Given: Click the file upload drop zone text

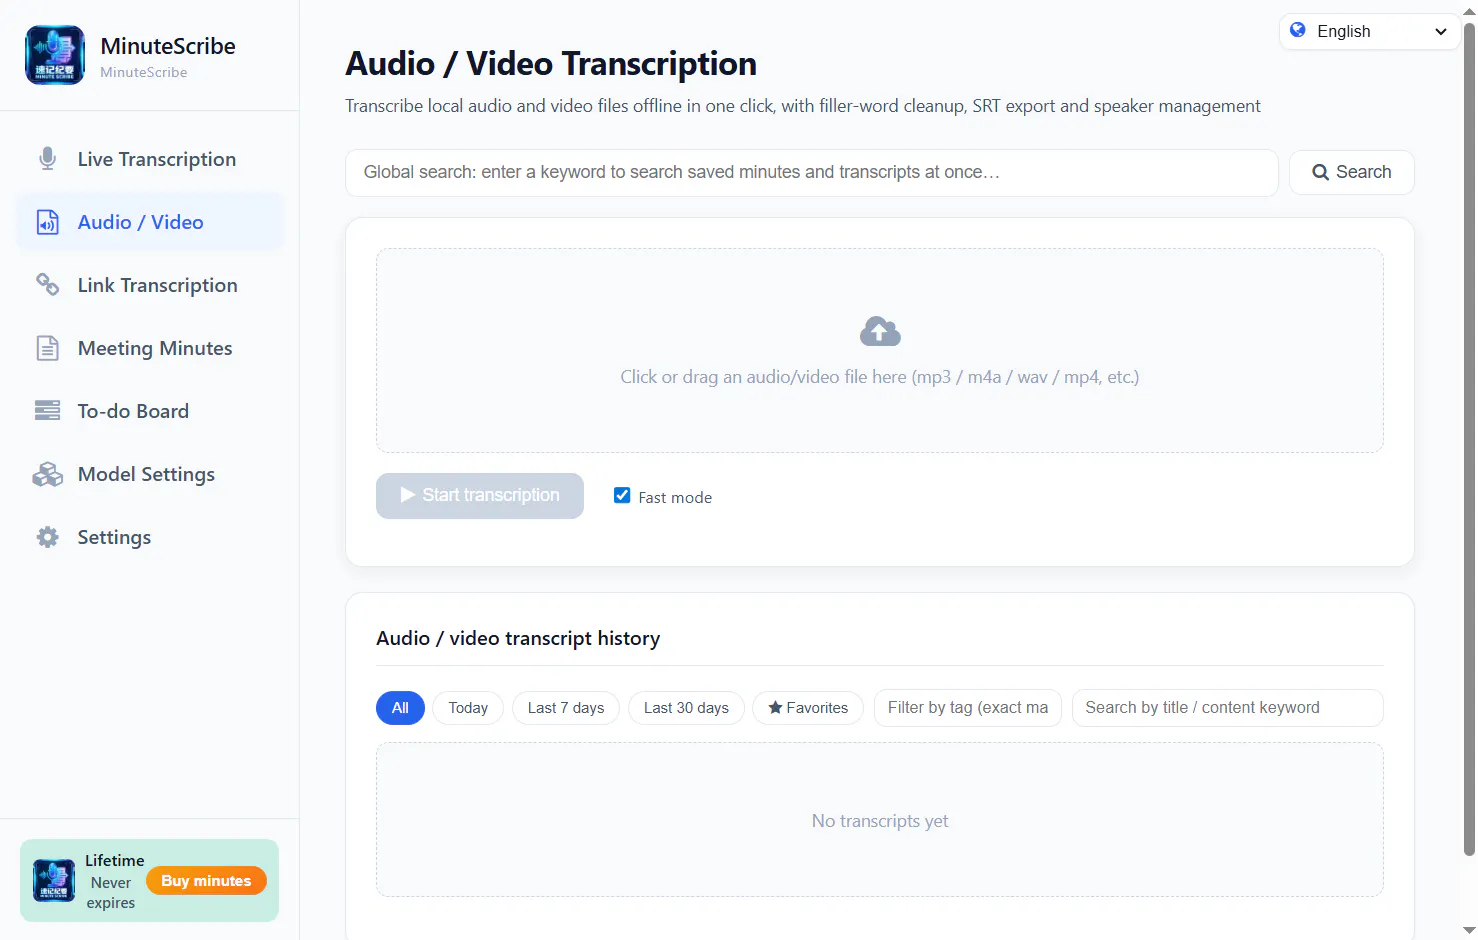Looking at the screenshot, I should pos(880,377).
